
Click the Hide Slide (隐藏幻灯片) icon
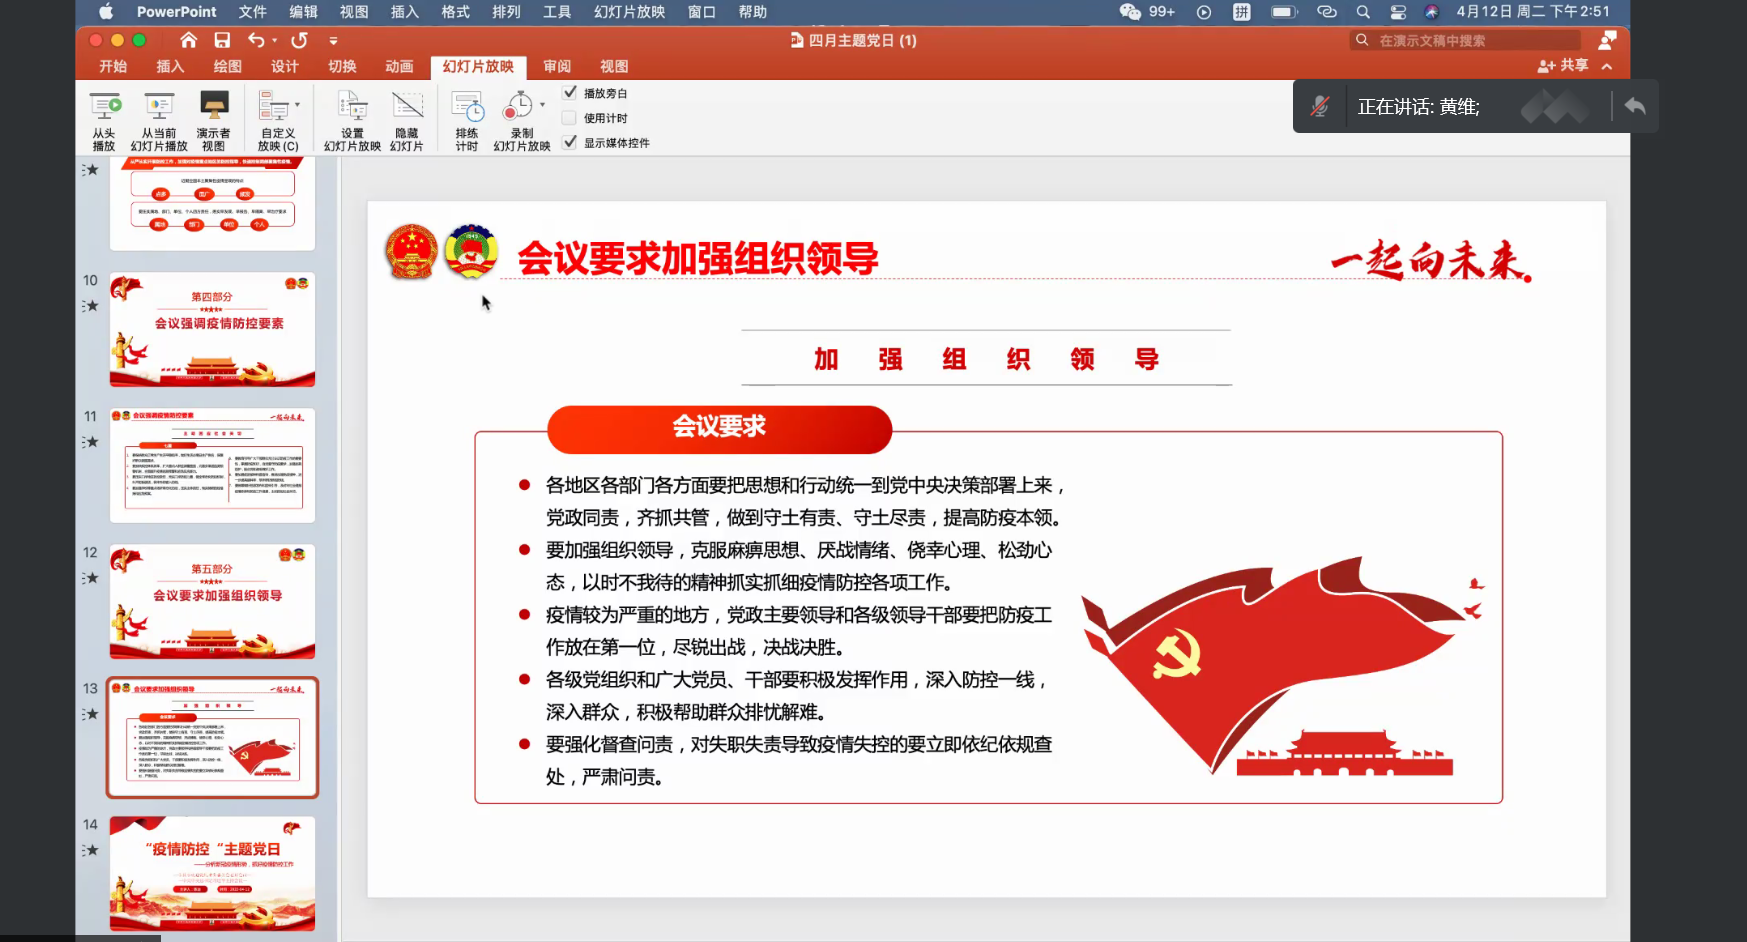point(407,108)
